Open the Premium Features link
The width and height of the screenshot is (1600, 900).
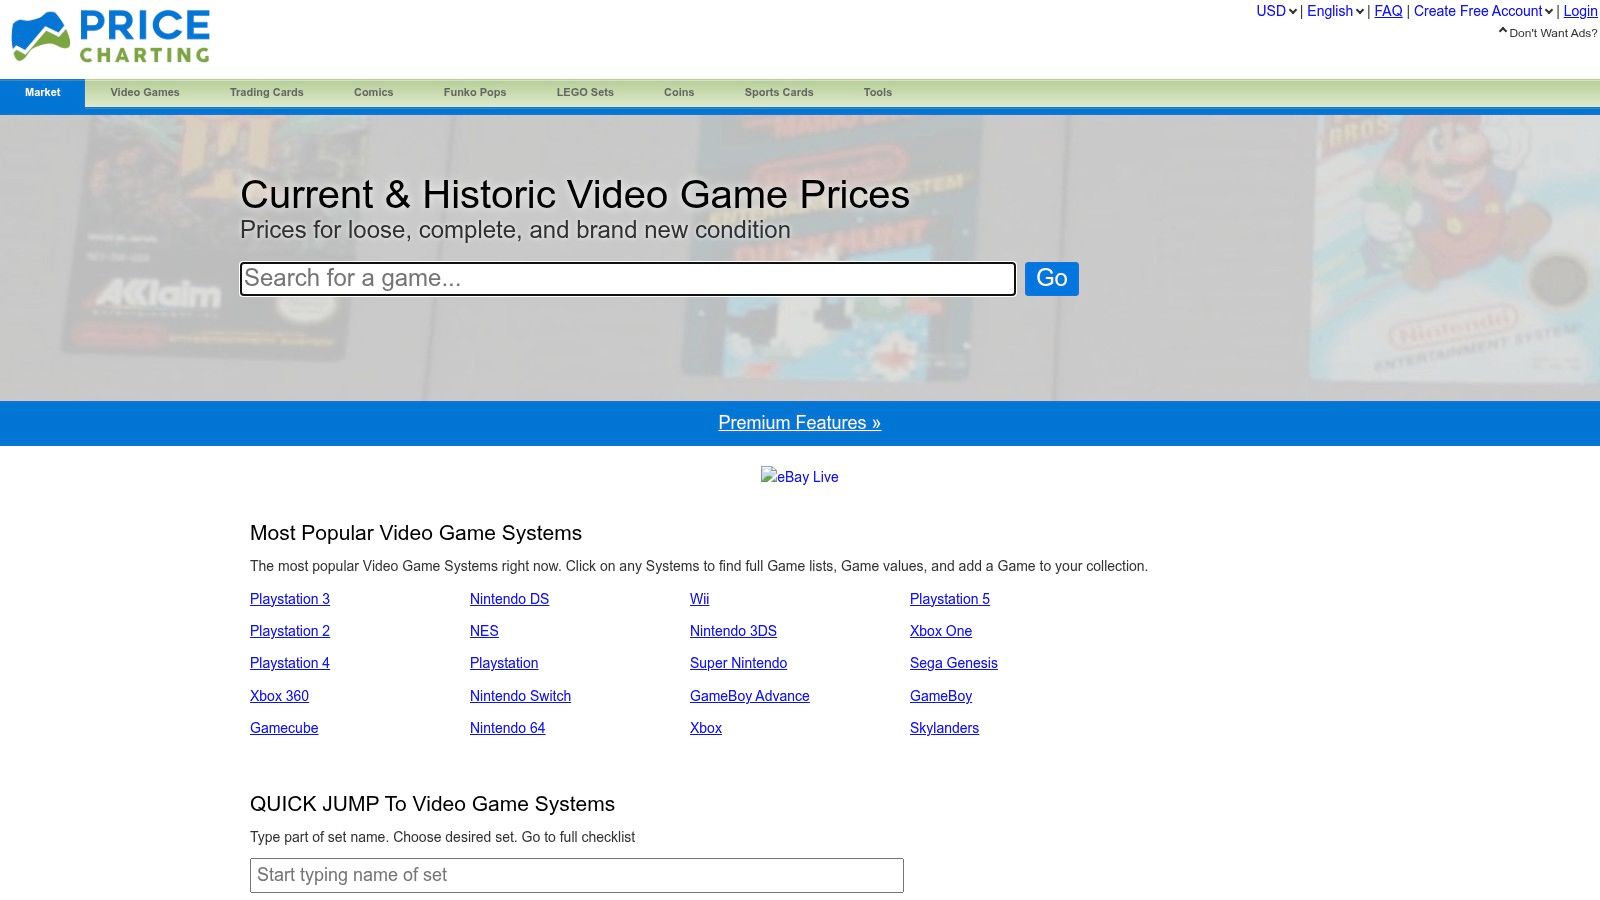[799, 422]
